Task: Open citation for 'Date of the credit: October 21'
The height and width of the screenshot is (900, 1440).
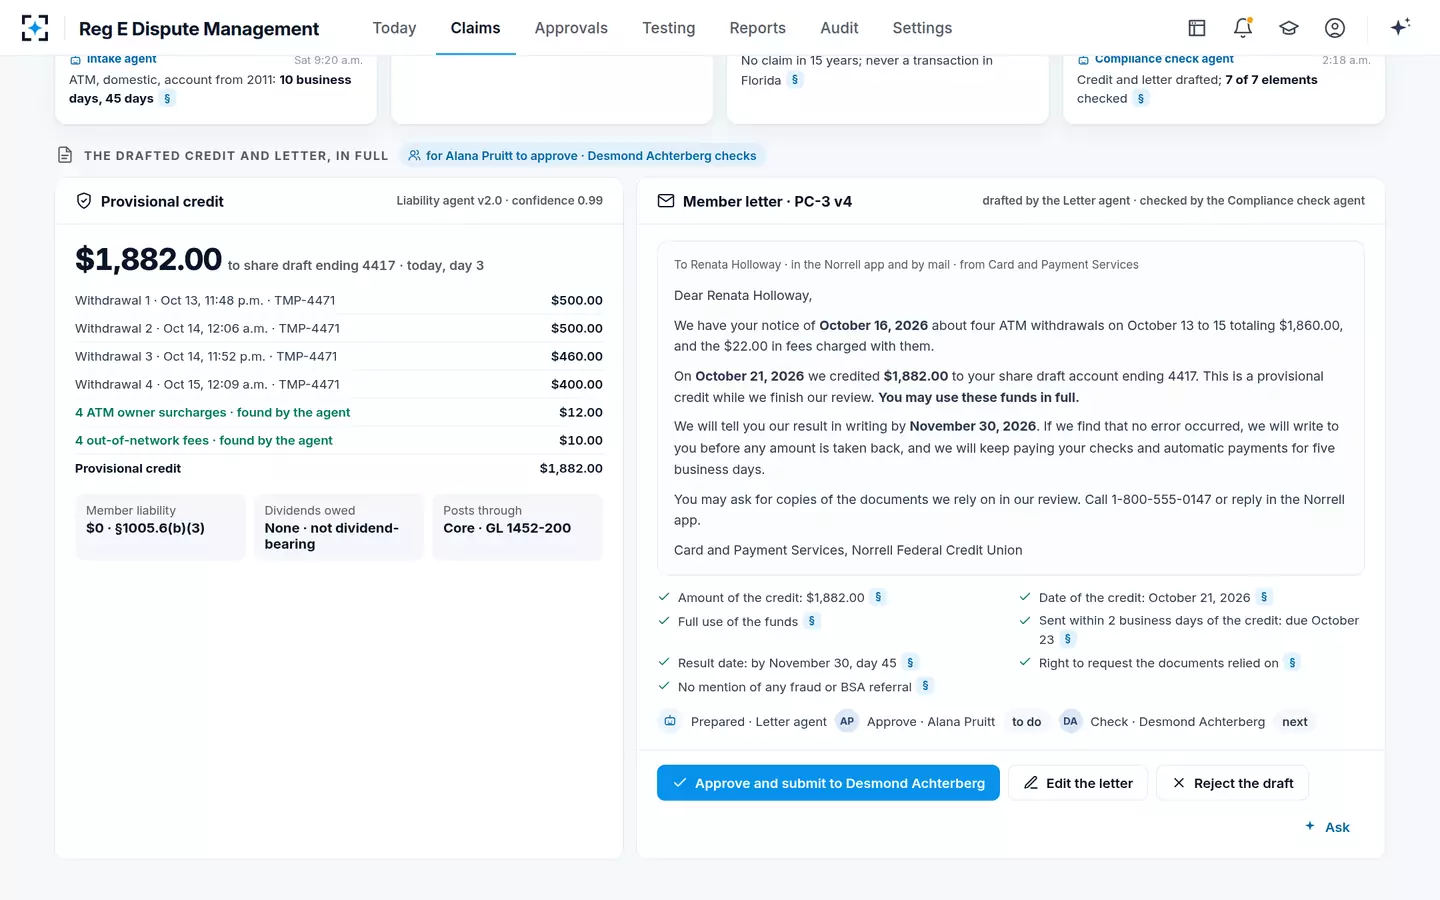Action: [x=1264, y=597]
